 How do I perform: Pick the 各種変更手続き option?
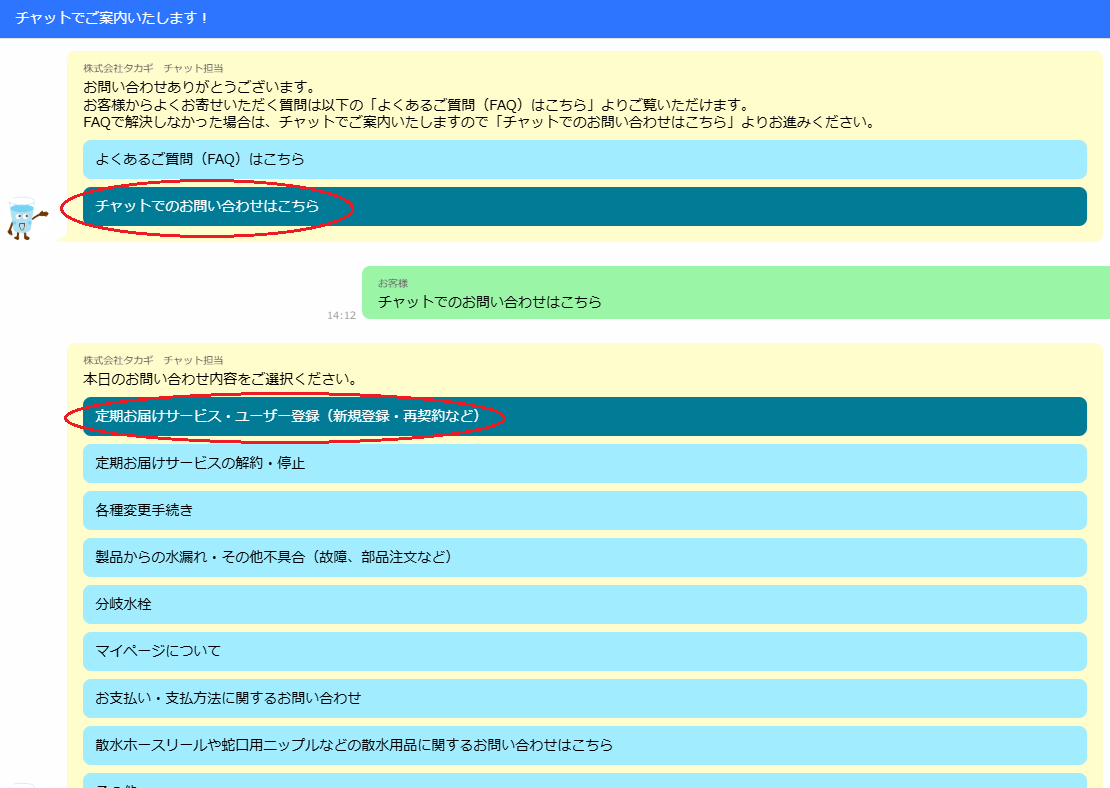pyautogui.click(x=584, y=510)
